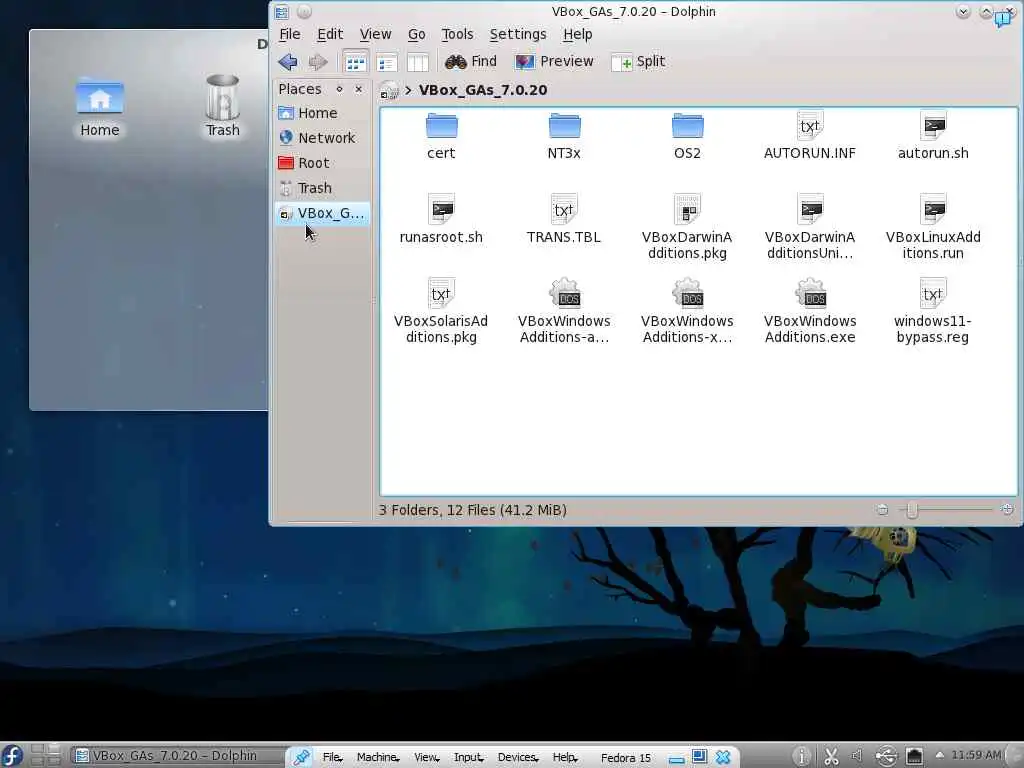1024x768 pixels.
Task: Select the windows11-bypass.reg file icon
Action: click(x=933, y=293)
